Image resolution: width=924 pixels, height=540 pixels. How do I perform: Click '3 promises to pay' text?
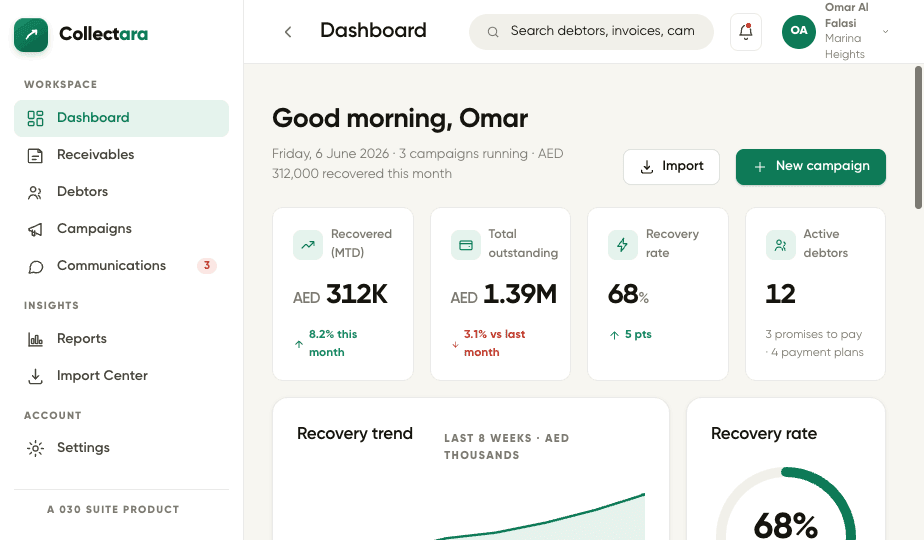(x=814, y=334)
